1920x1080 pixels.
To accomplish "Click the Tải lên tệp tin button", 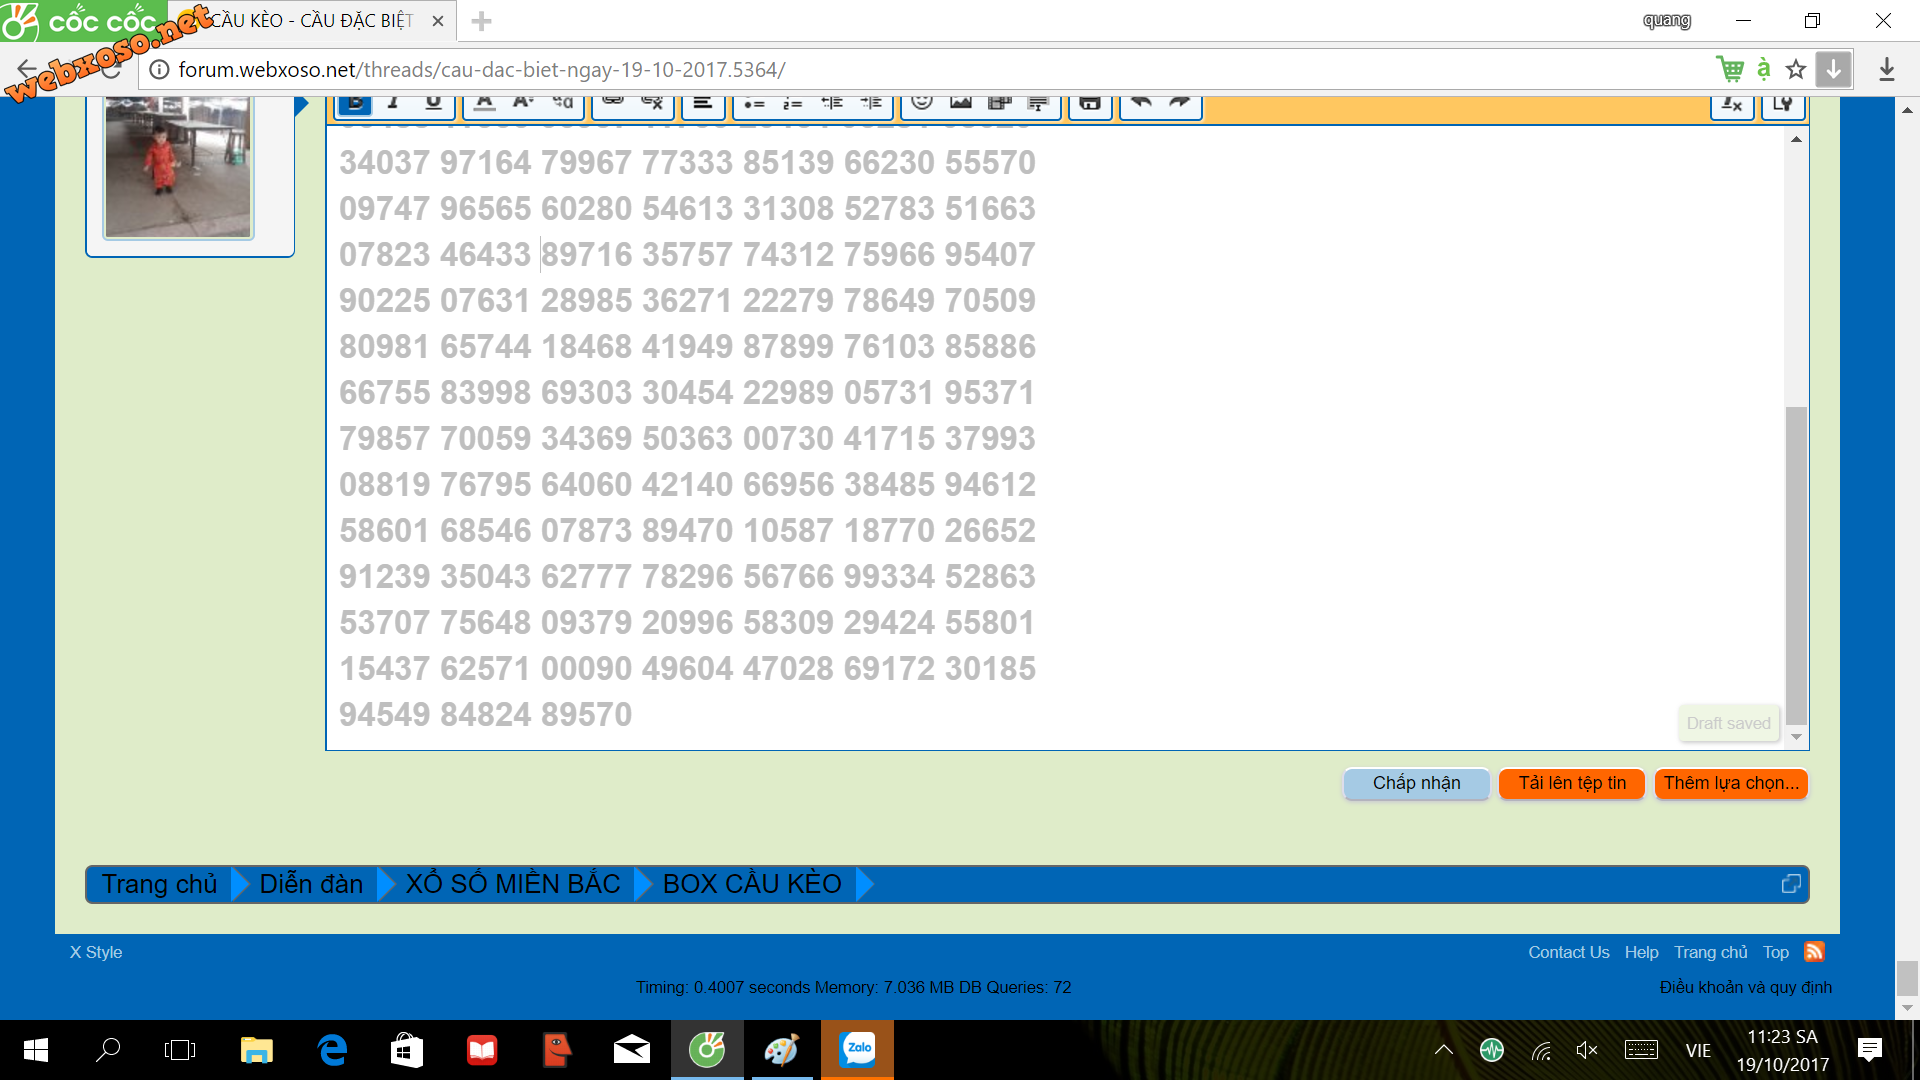I will pyautogui.click(x=1572, y=783).
